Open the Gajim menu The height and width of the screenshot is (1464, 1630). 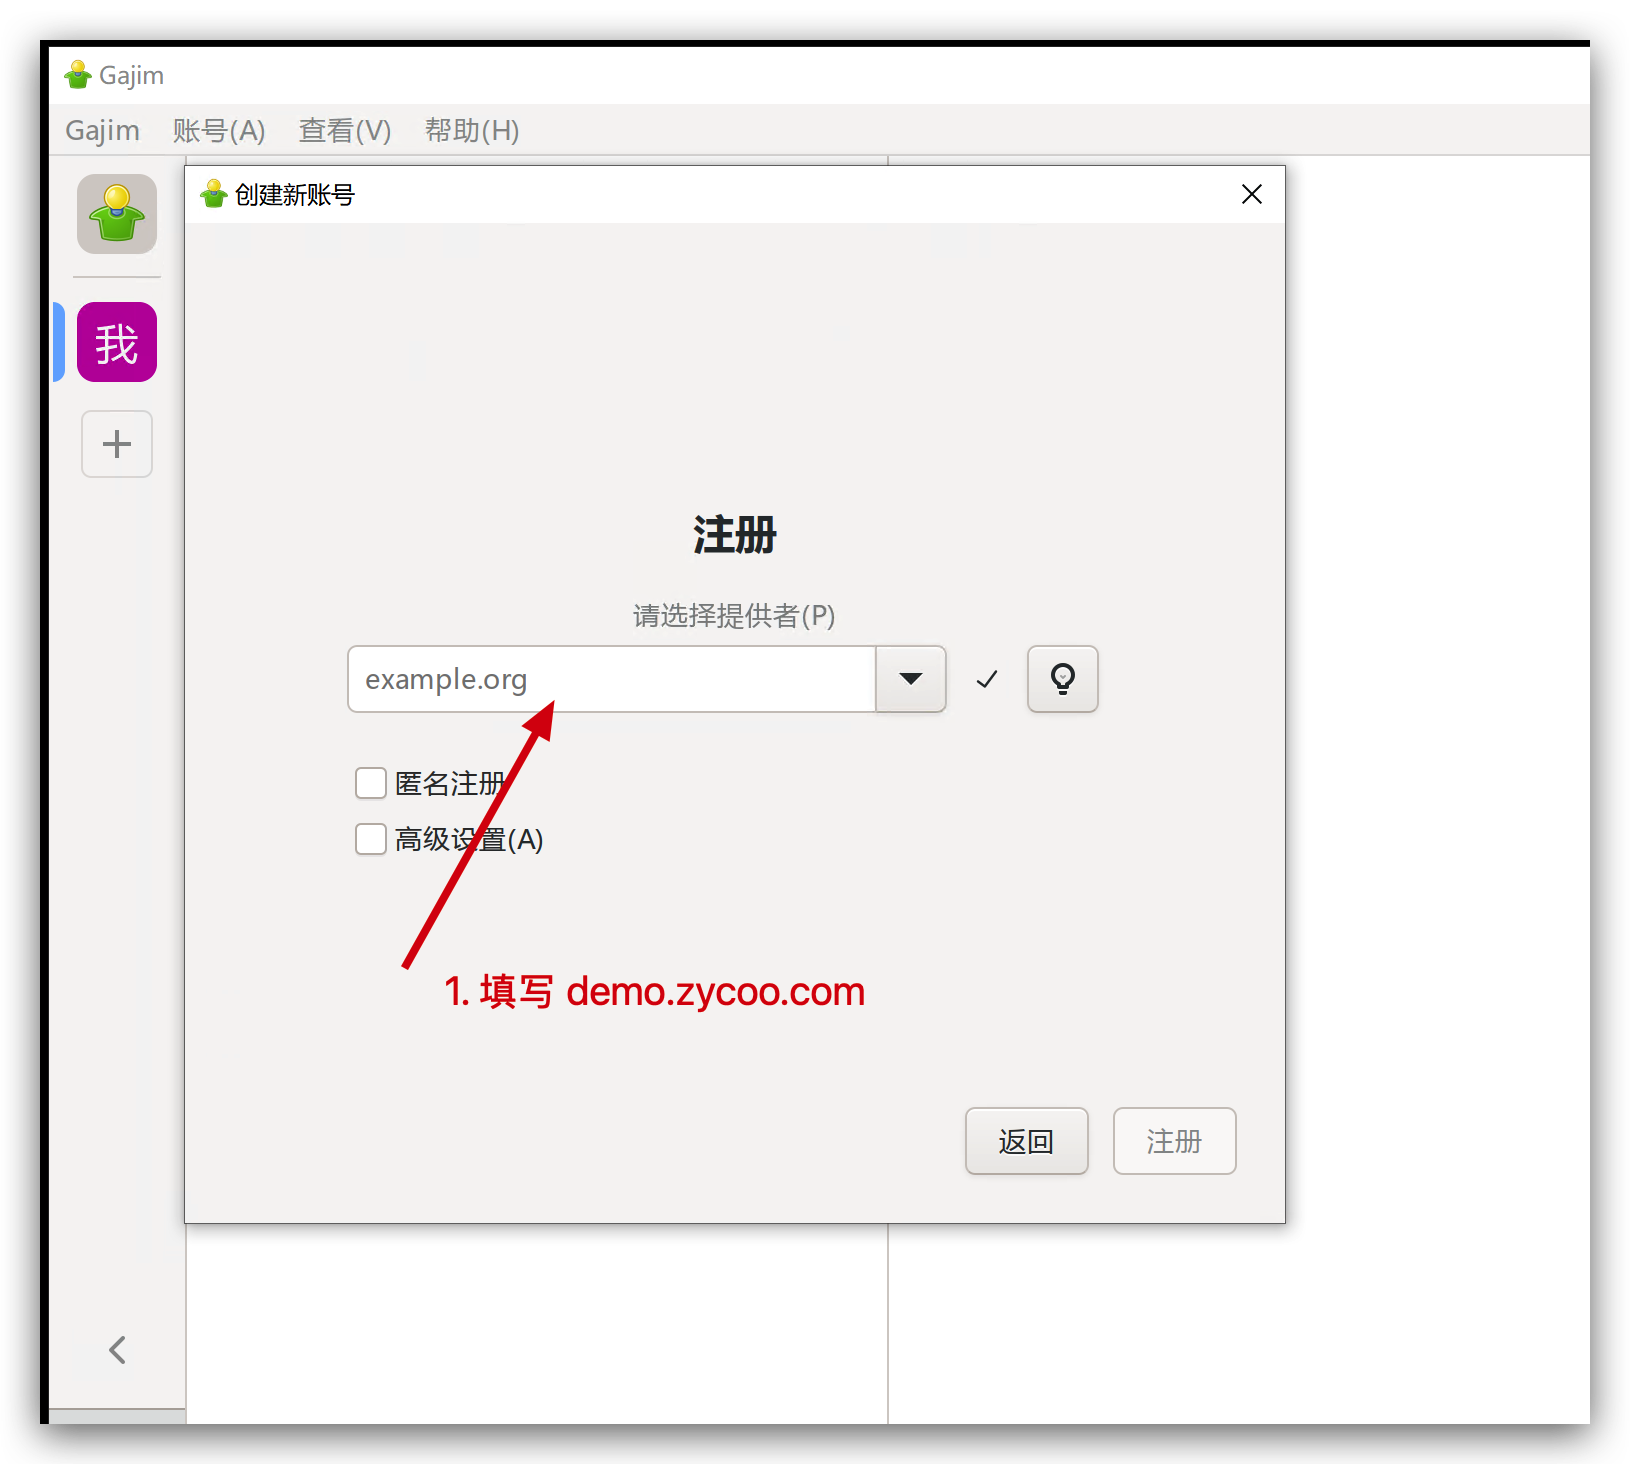tap(102, 130)
